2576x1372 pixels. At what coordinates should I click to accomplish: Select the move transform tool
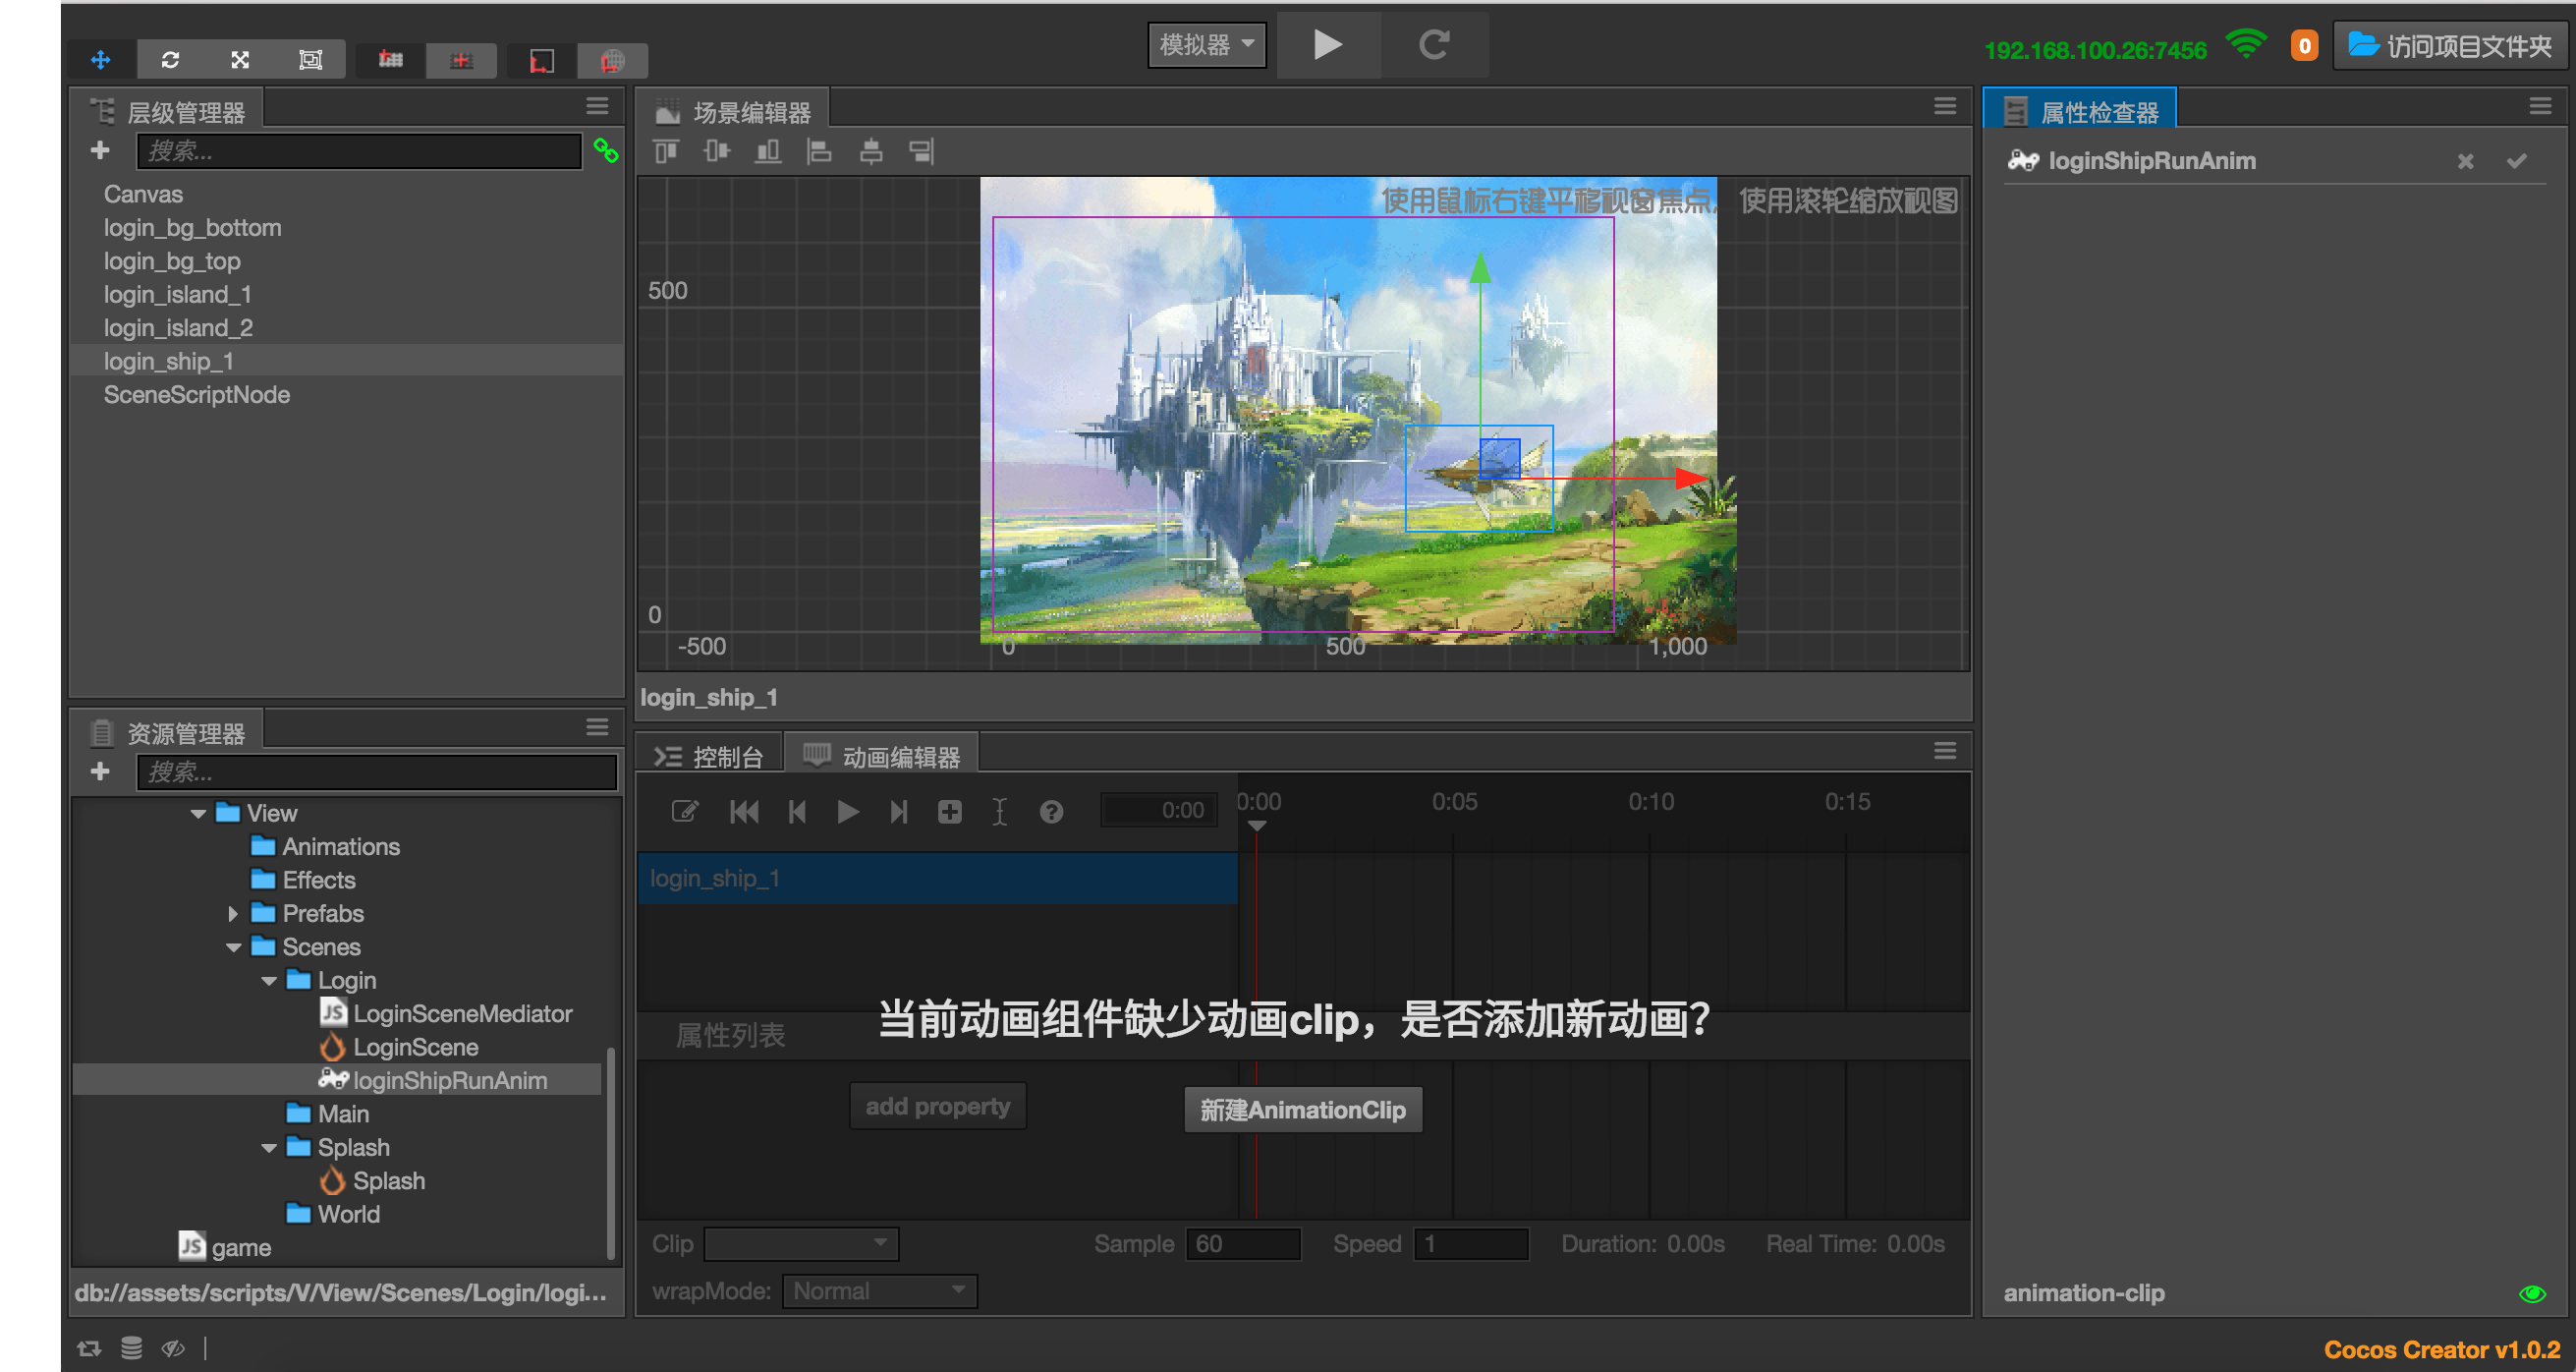[x=101, y=60]
